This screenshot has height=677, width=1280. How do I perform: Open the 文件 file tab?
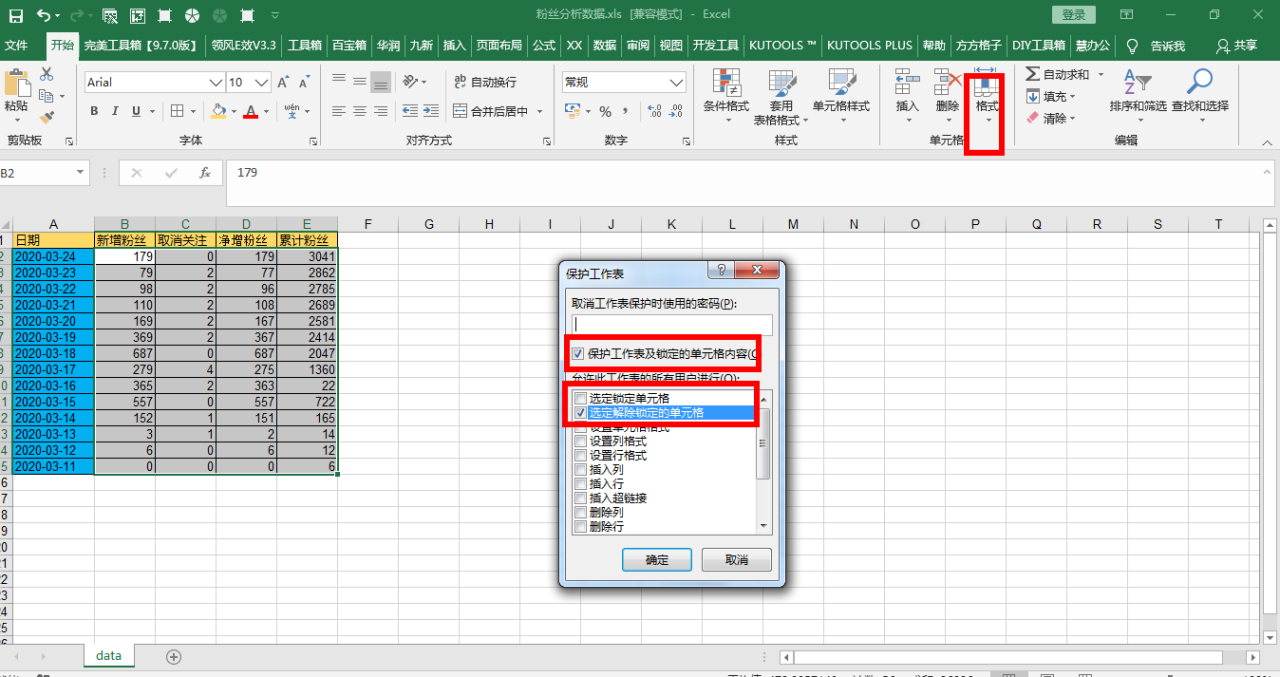coord(16,46)
